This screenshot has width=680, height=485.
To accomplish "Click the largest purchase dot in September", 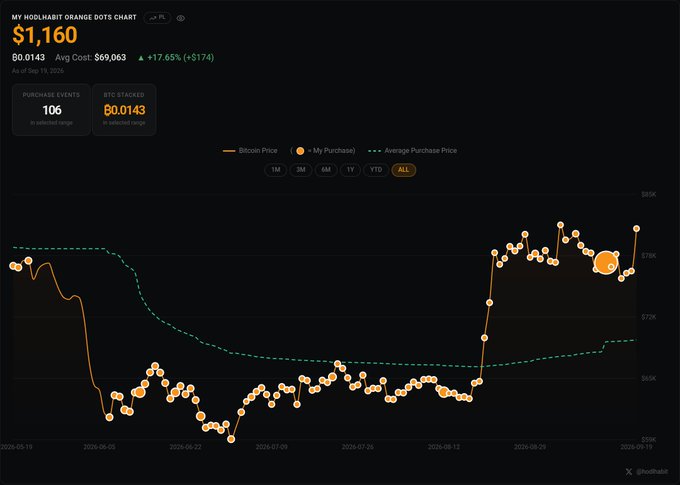I will 605,262.
